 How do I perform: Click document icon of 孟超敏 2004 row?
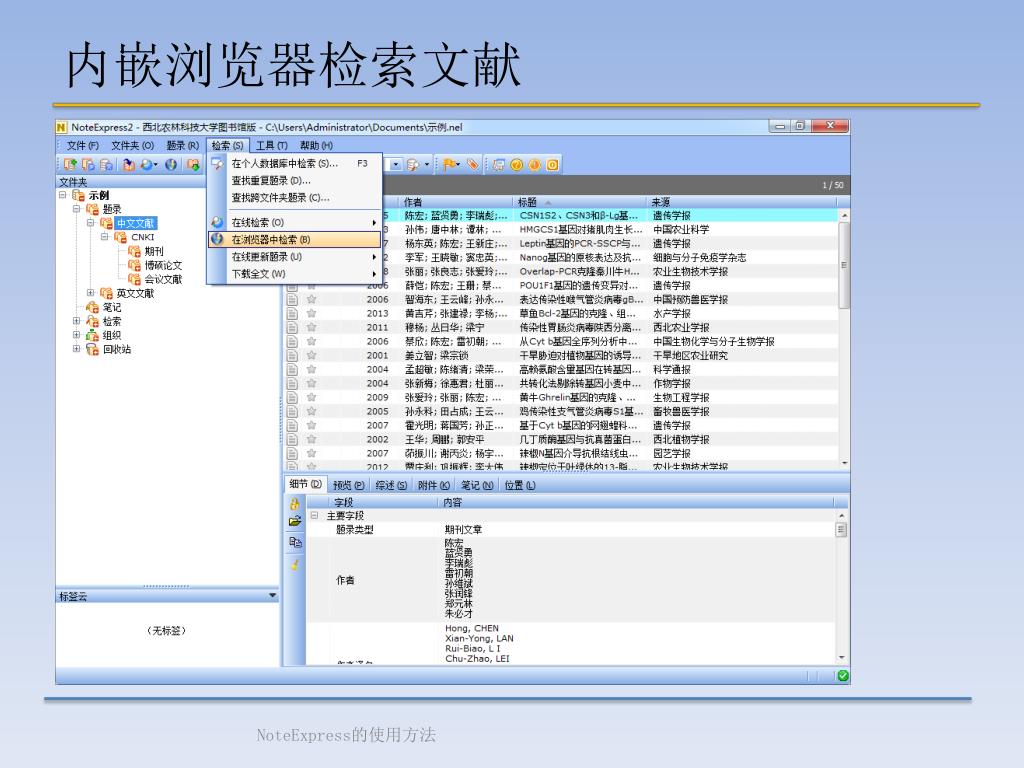[x=293, y=370]
